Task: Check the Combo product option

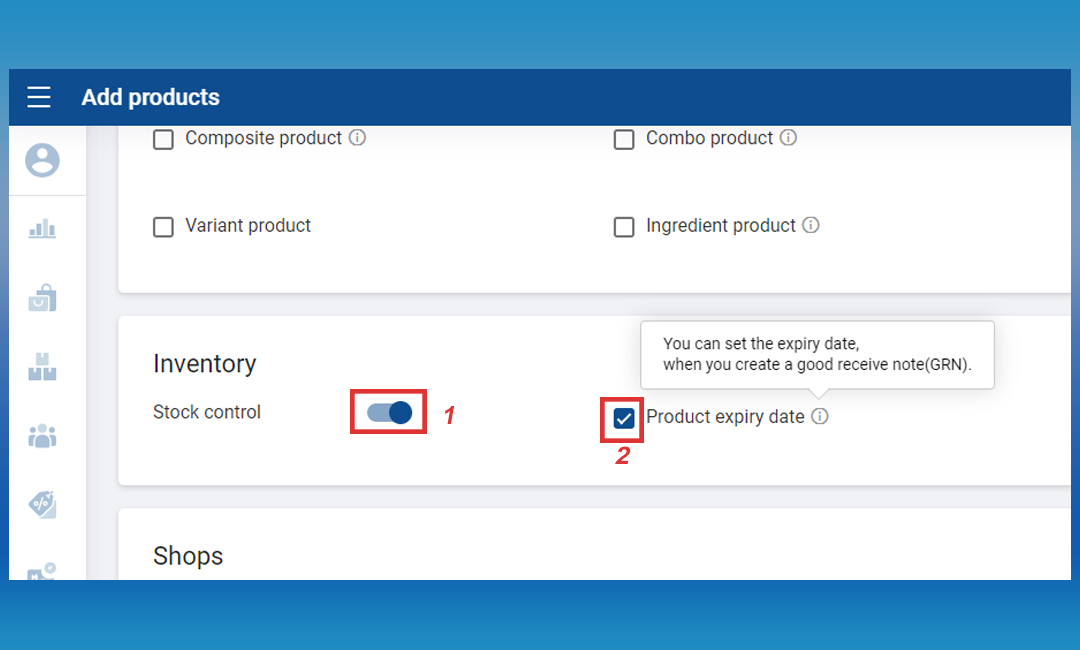Action: 624,139
